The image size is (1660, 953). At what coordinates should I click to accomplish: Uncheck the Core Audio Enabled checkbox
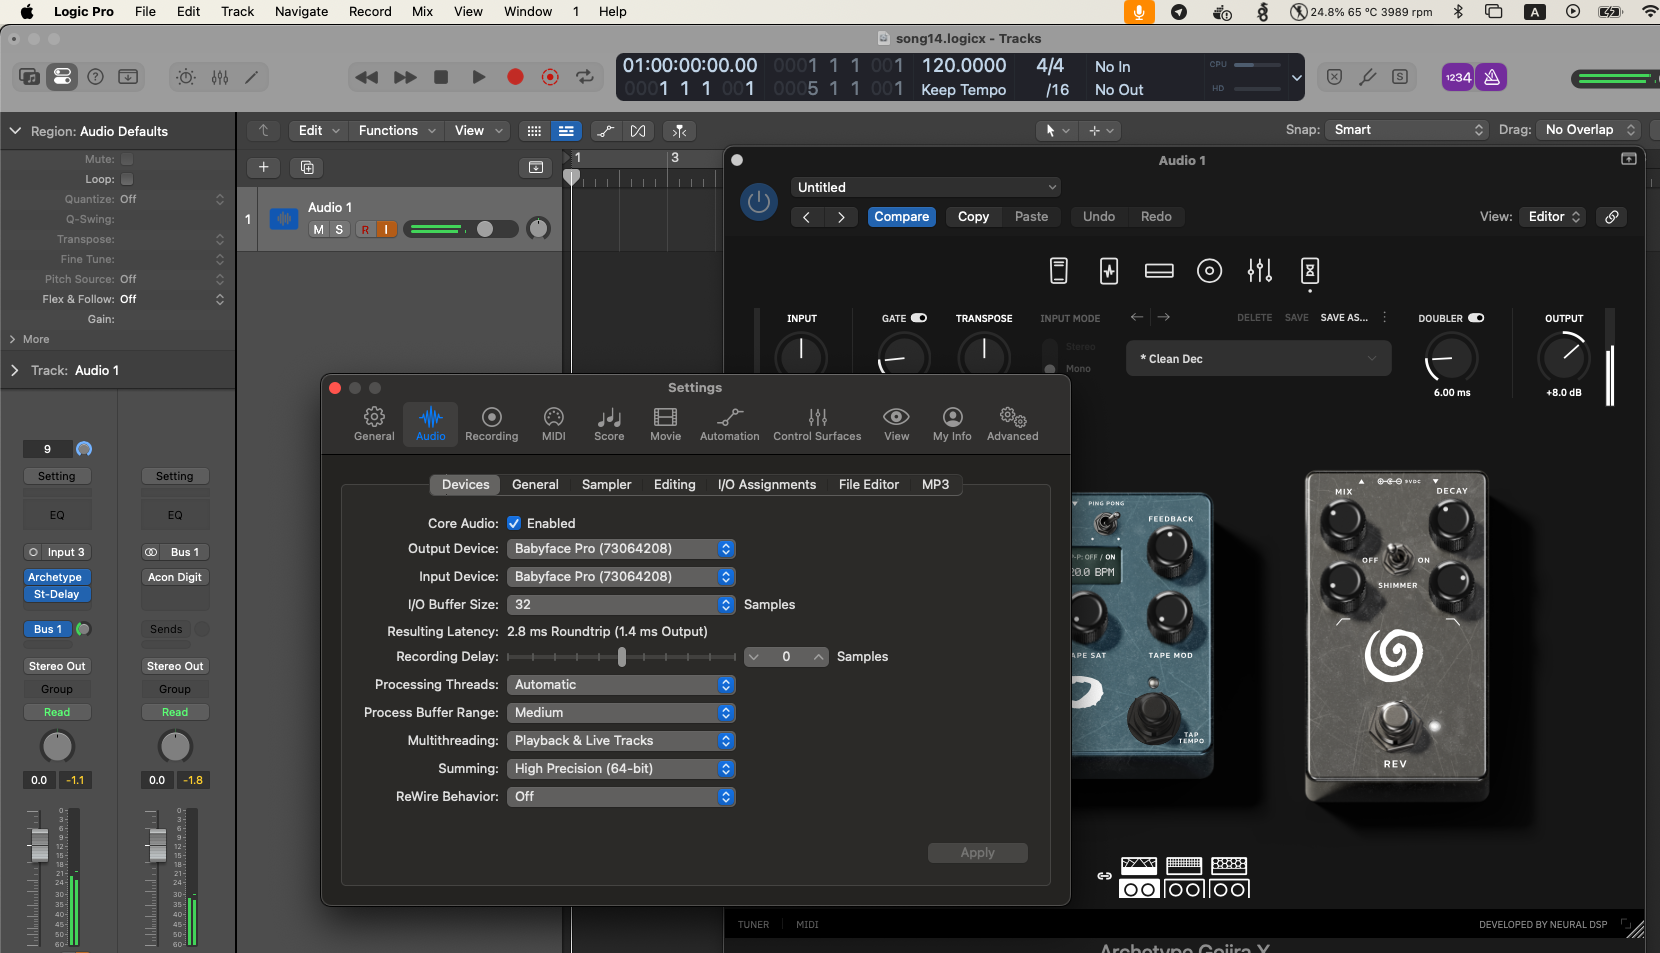(x=514, y=523)
